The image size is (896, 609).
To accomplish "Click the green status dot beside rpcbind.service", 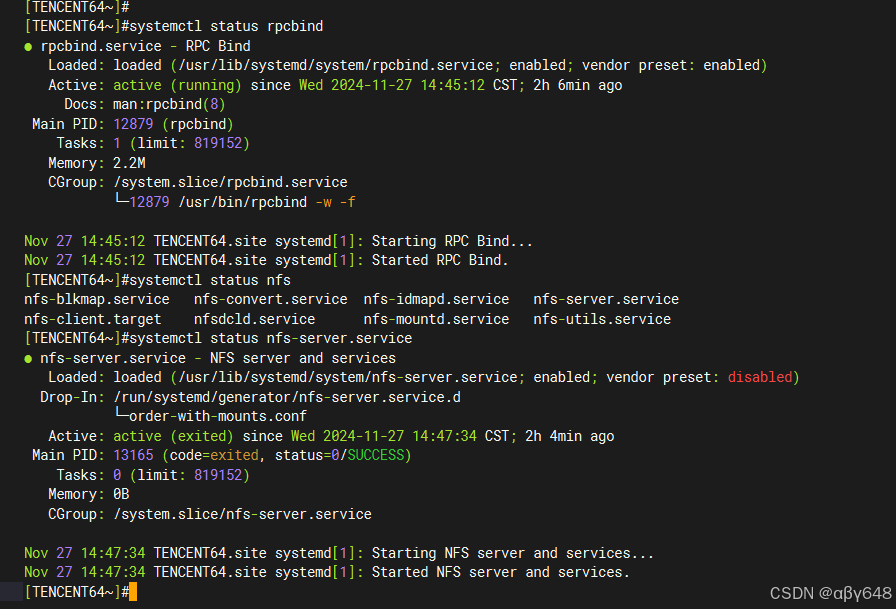I will coord(29,47).
